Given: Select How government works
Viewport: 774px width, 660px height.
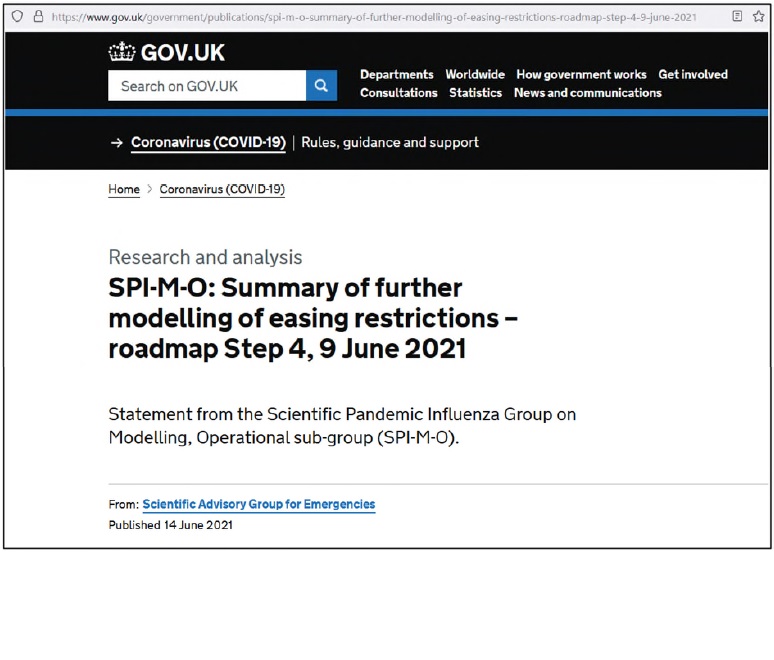Looking at the screenshot, I should click(581, 75).
